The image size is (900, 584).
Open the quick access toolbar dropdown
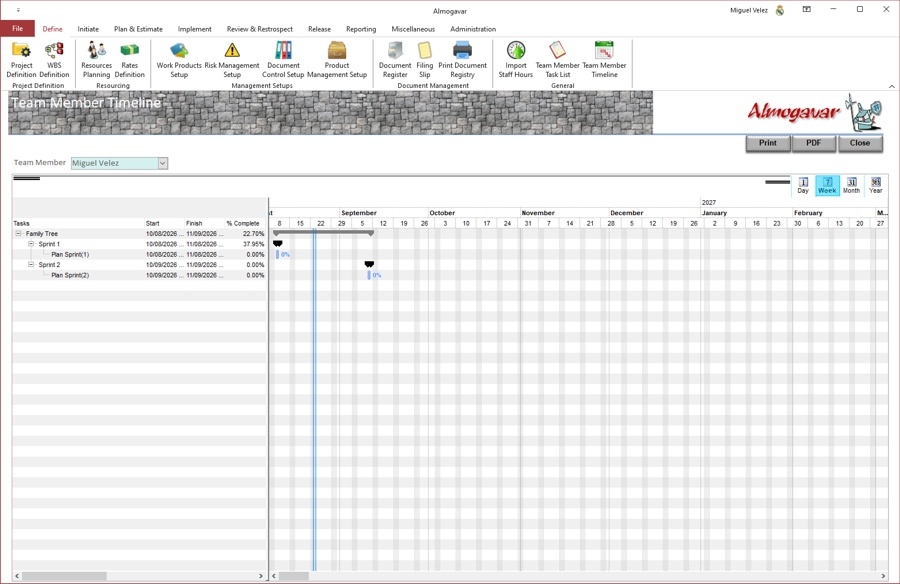18,10
